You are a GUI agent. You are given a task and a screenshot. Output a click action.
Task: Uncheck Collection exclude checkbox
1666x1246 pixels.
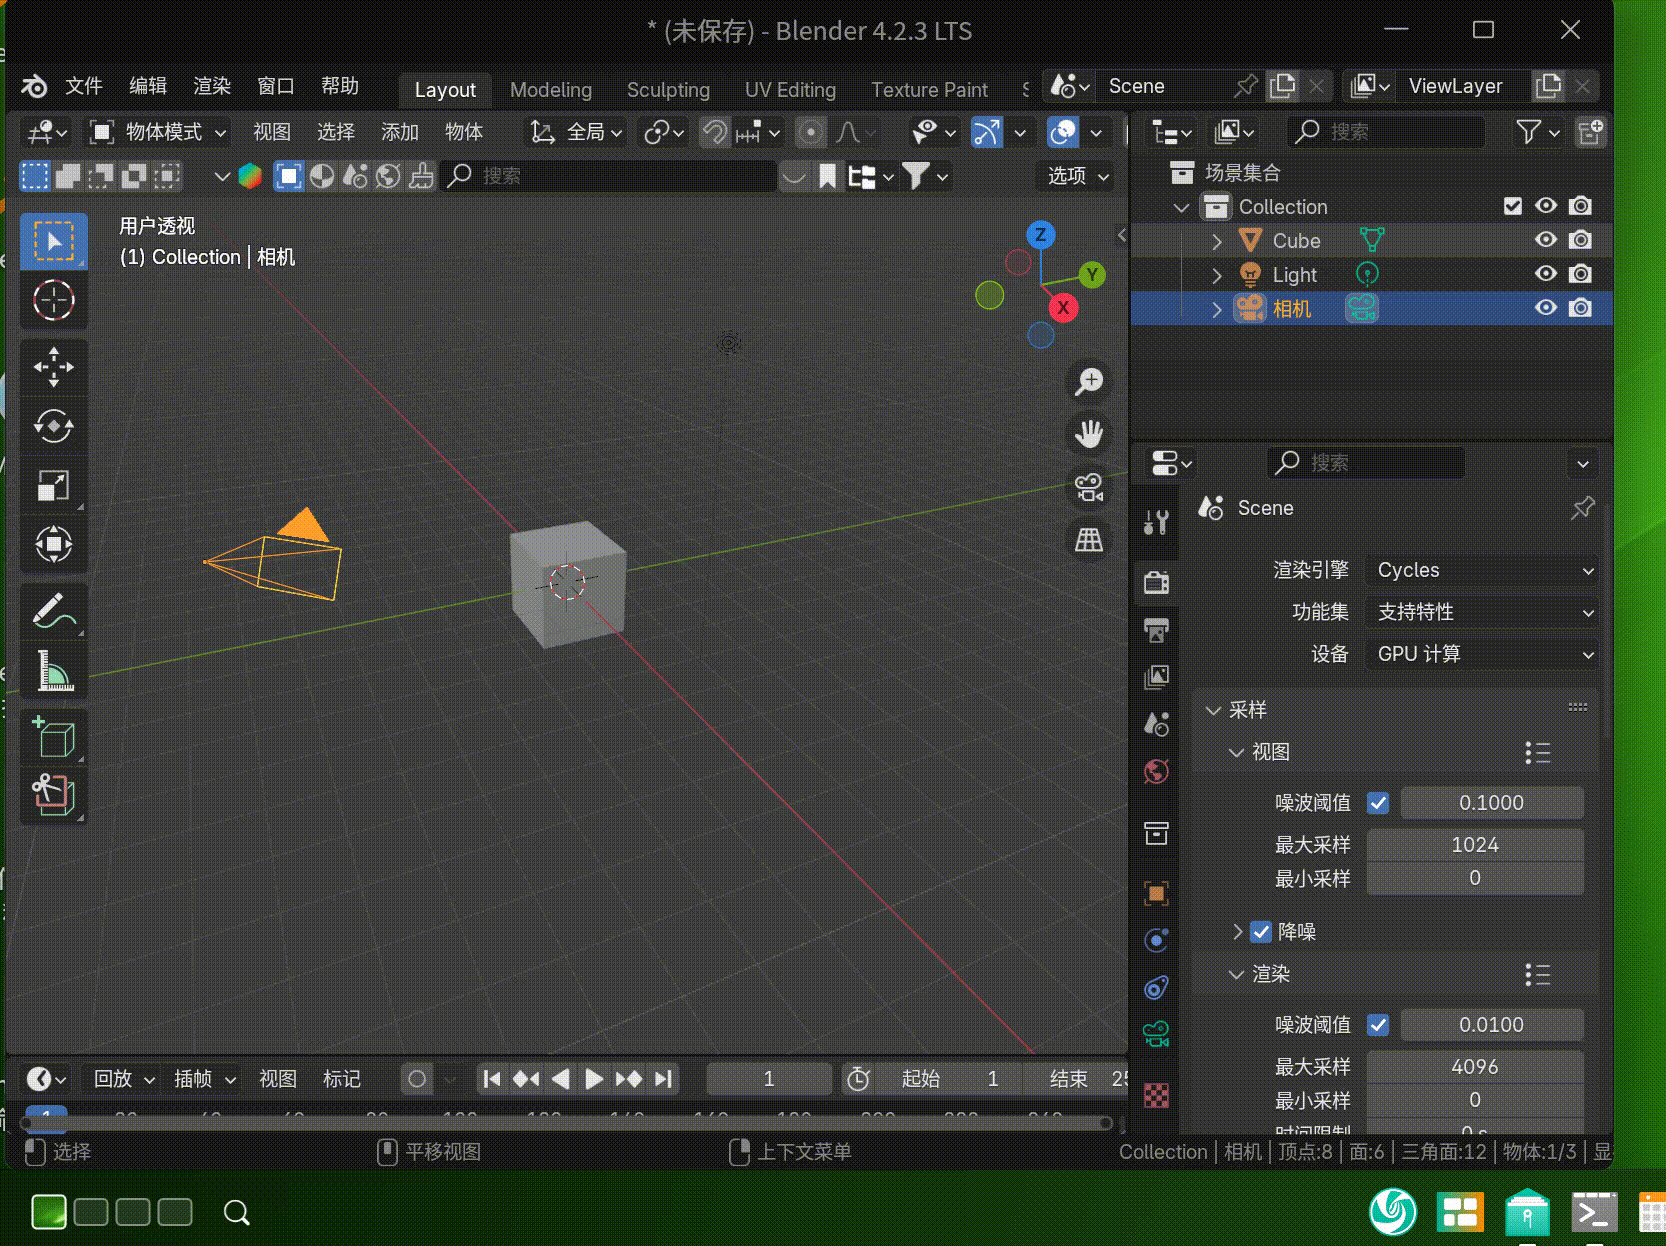[1512, 206]
